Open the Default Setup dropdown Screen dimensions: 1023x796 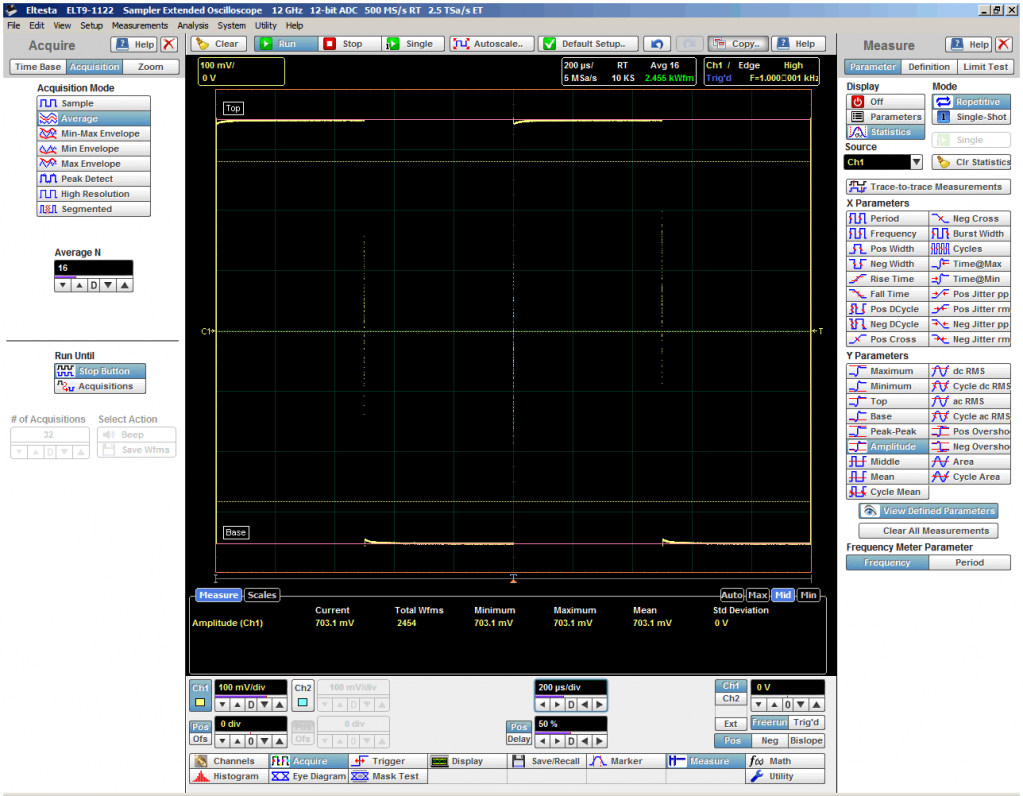point(588,44)
